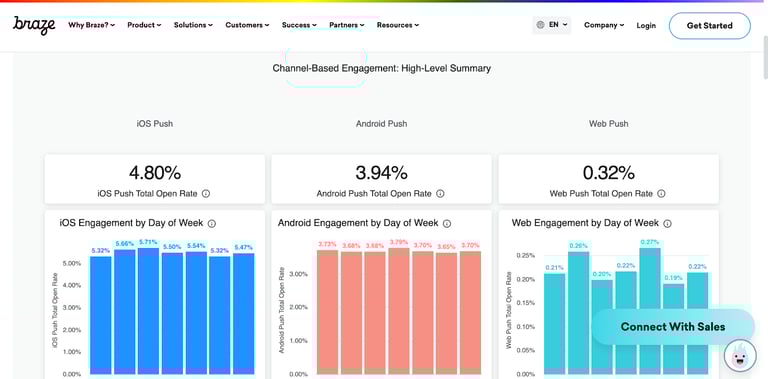768x379 pixels.
Task: Click the Connect With Sales button
Action: [x=672, y=327]
